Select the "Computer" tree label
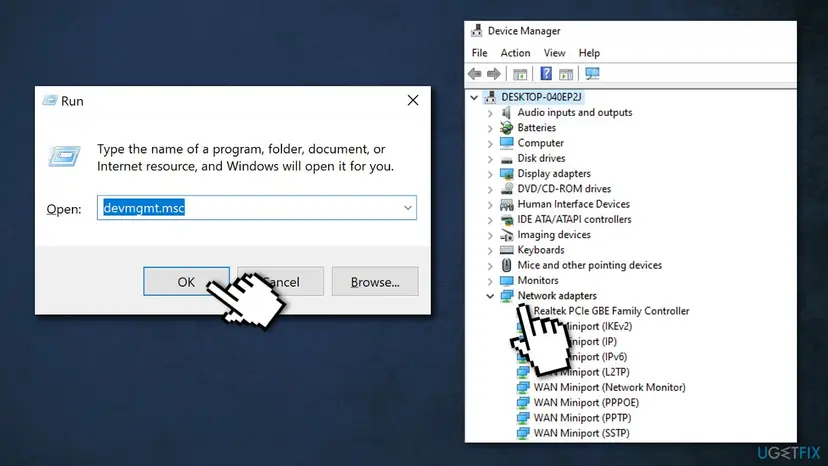The height and width of the screenshot is (466, 828). click(x=540, y=143)
